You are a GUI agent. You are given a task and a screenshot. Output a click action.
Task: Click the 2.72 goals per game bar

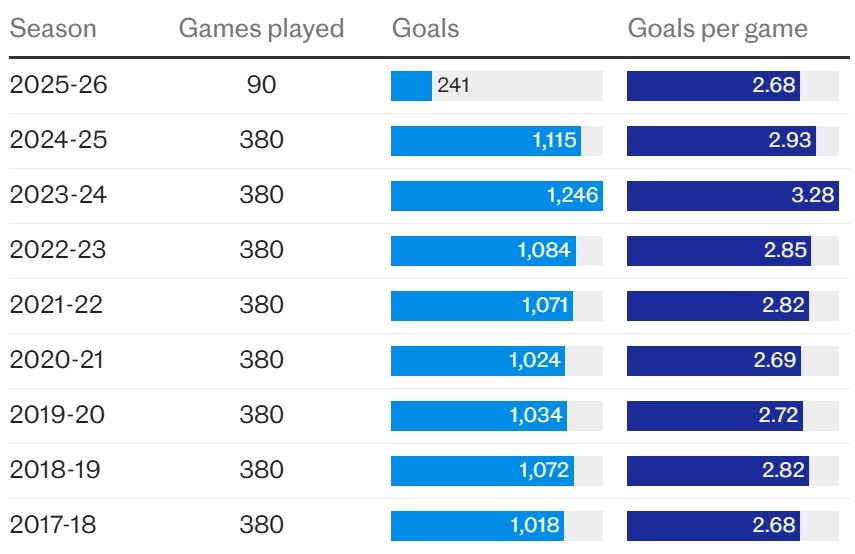(x=714, y=415)
